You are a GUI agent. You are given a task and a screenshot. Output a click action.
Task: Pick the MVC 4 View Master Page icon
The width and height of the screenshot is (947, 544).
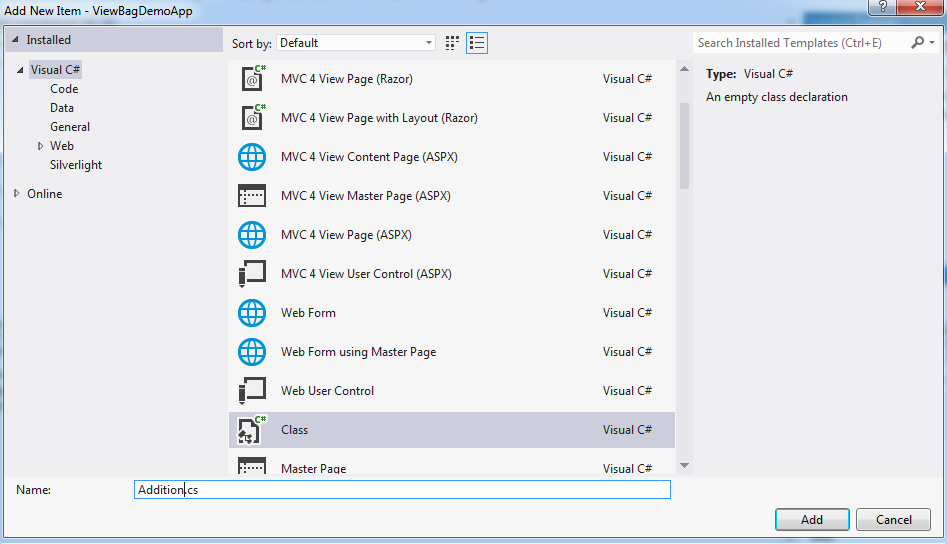(x=252, y=196)
